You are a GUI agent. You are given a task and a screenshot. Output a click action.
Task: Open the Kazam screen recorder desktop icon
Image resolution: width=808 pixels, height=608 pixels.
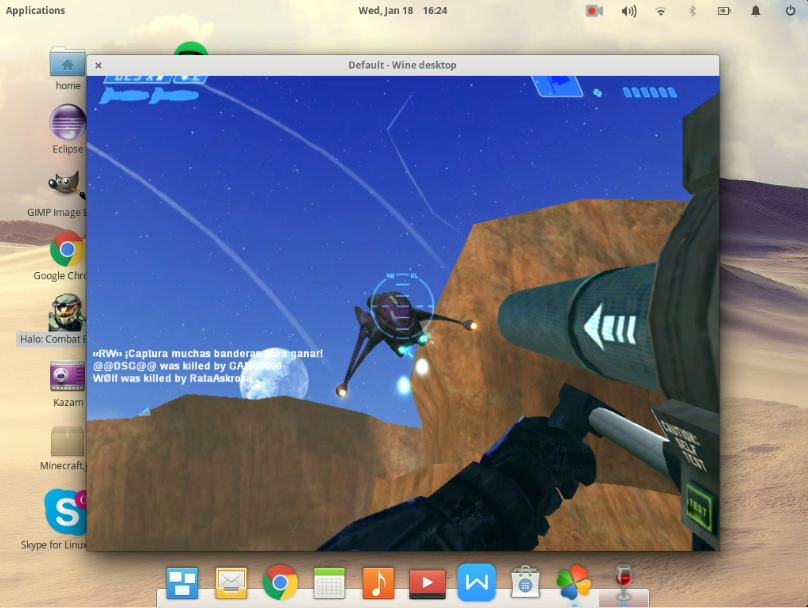pos(67,376)
